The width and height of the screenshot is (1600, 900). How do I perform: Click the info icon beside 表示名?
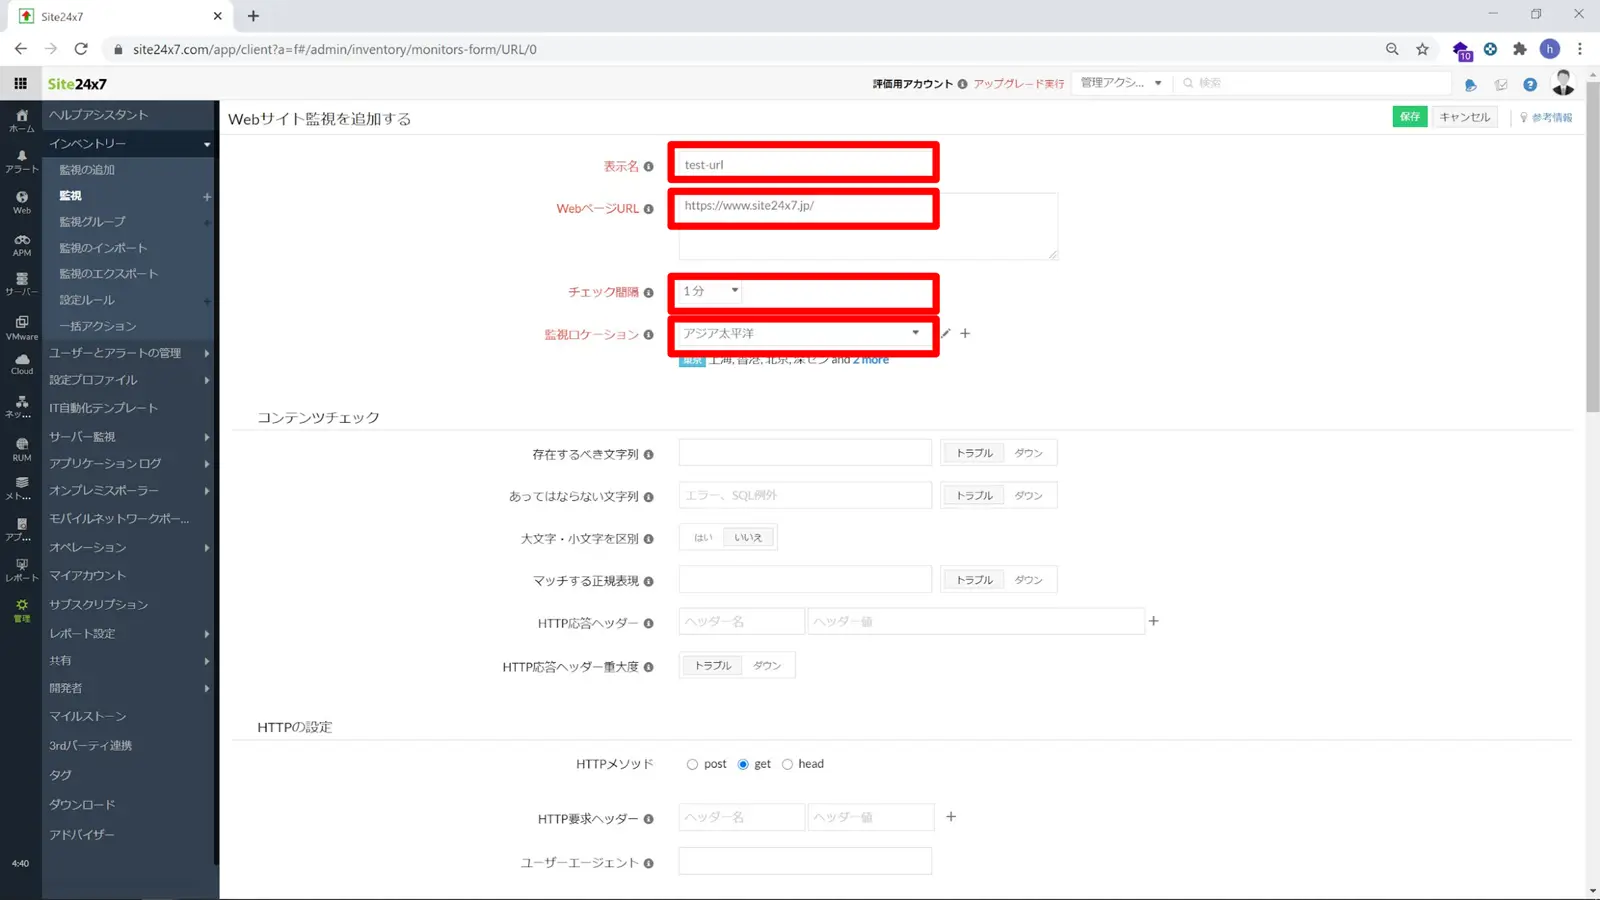tap(648, 167)
